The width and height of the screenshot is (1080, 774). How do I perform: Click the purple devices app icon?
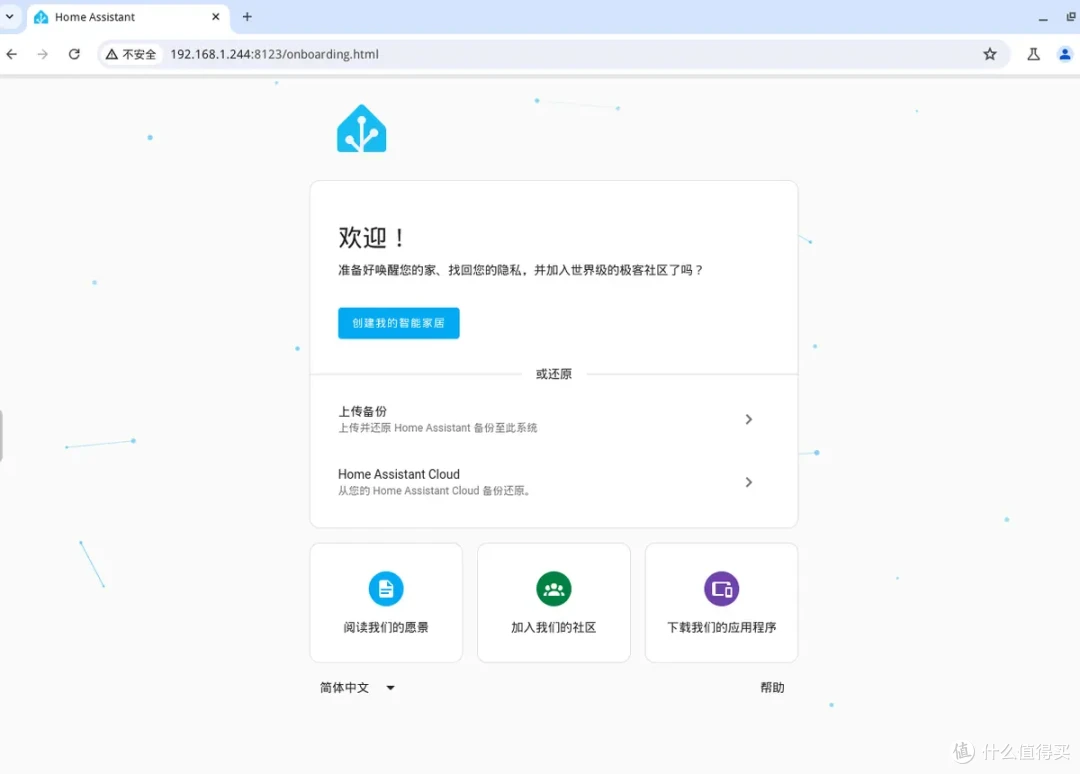tap(721, 589)
